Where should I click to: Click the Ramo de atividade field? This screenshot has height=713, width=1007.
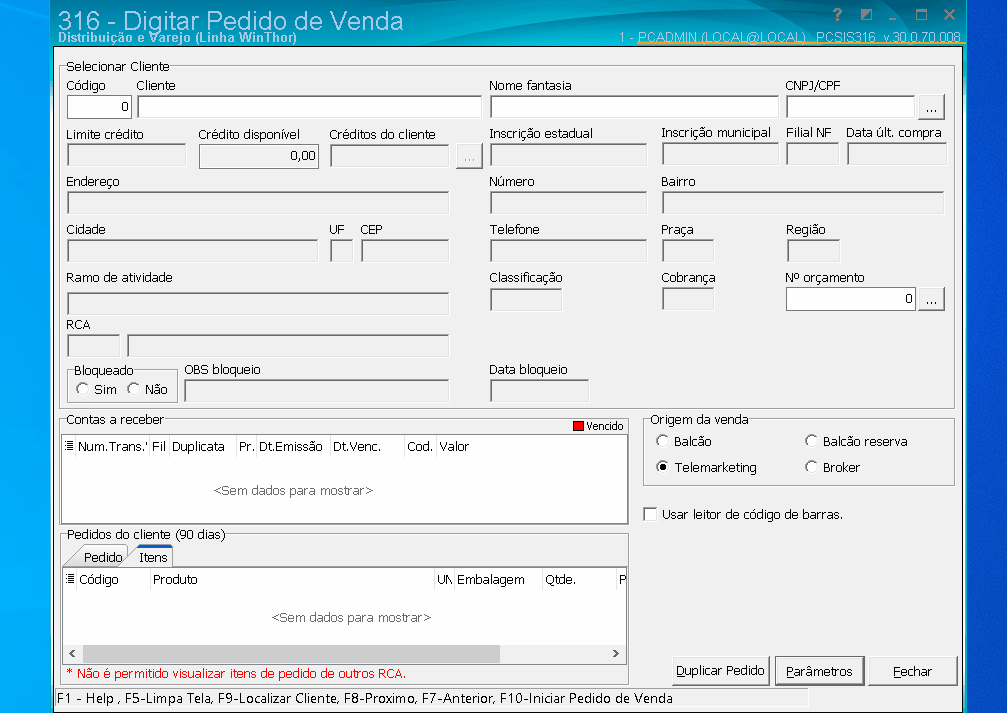tap(258, 303)
